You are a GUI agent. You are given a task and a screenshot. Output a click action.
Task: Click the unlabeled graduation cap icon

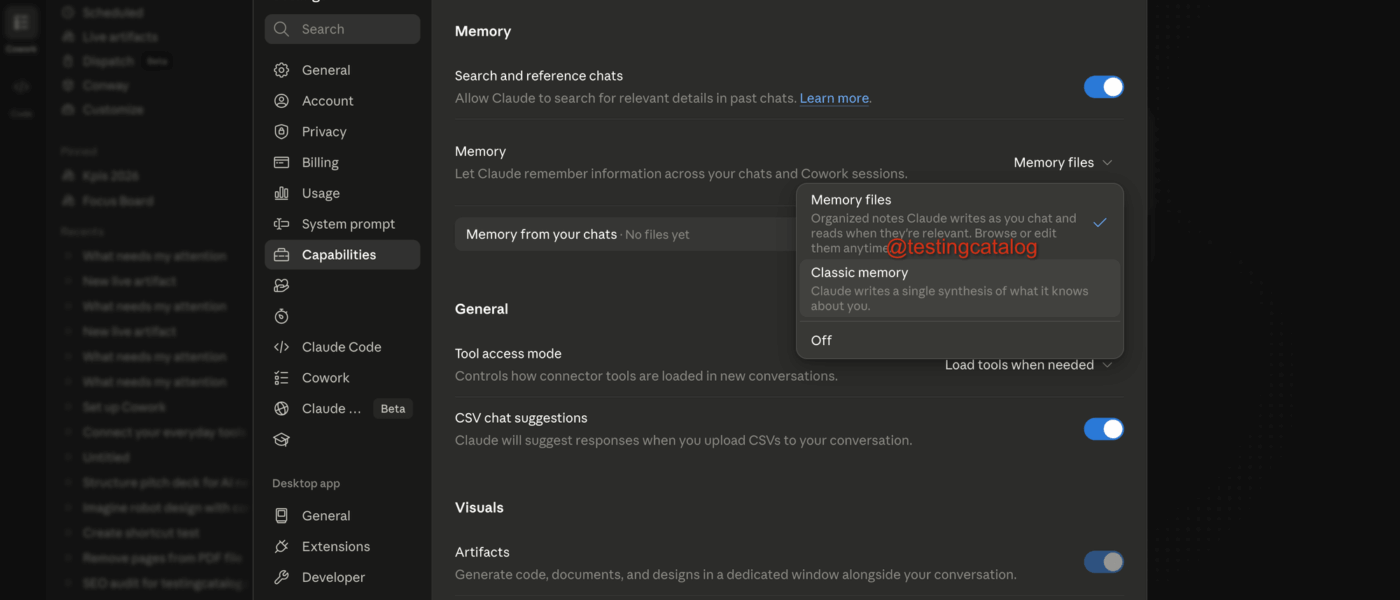(282, 439)
